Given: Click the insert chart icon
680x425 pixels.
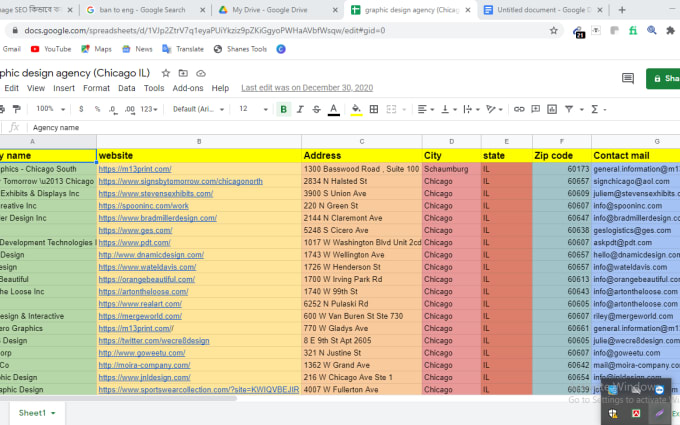Looking at the screenshot, I should click(552, 109).
